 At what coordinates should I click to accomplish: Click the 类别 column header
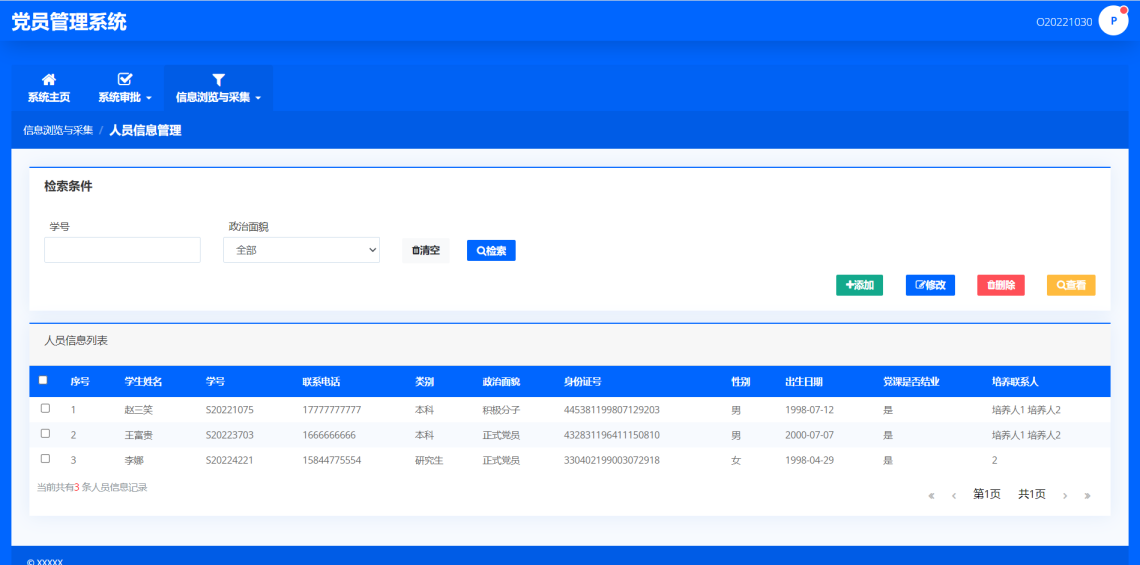point(425,382)
